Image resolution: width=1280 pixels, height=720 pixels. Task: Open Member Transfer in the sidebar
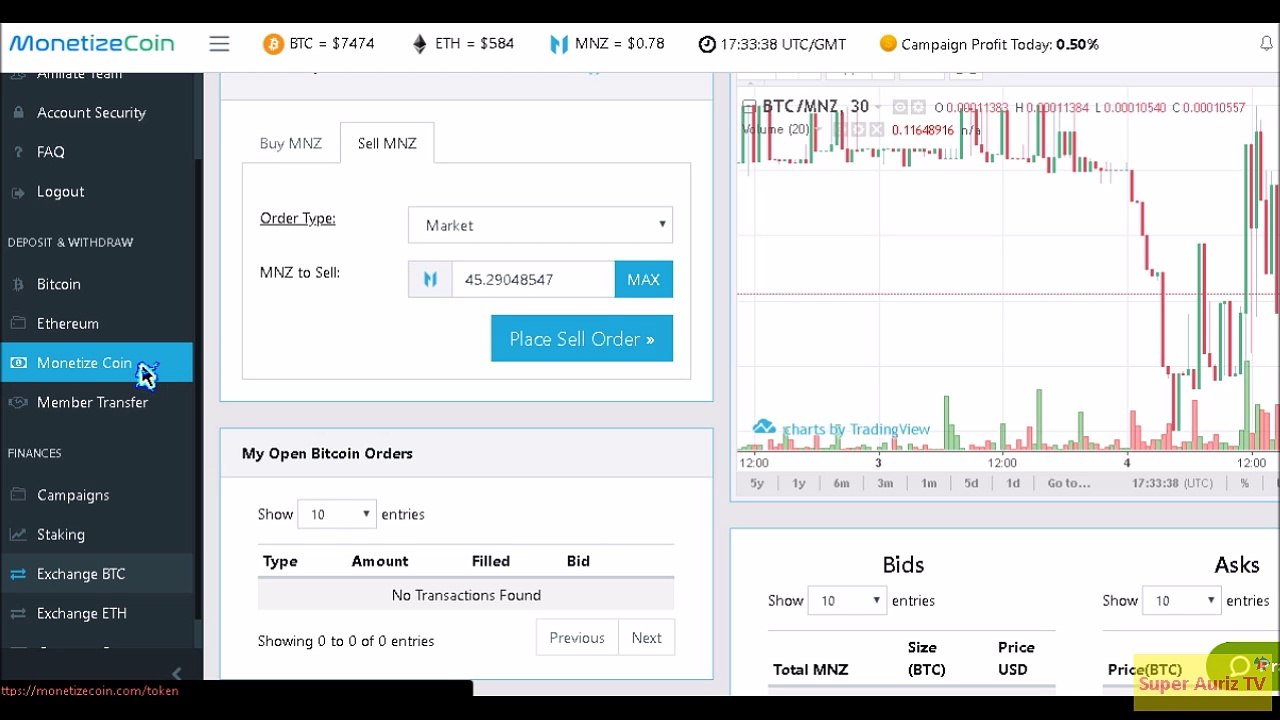pos(92,402)
